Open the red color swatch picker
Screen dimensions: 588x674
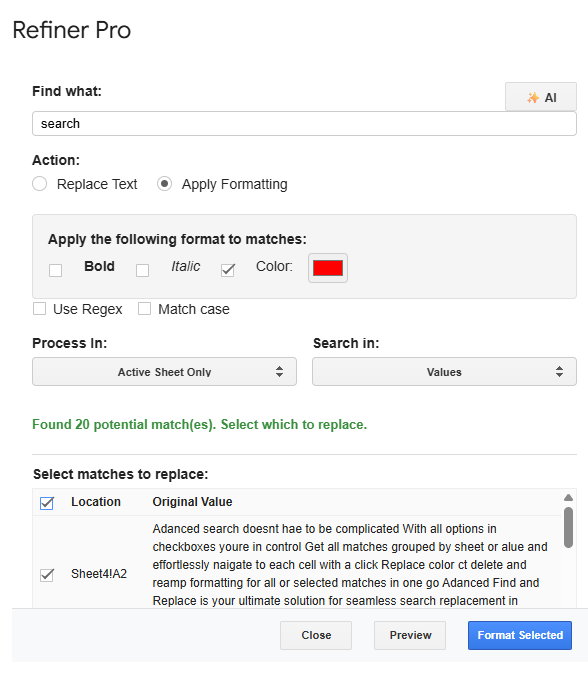point(328,268)
